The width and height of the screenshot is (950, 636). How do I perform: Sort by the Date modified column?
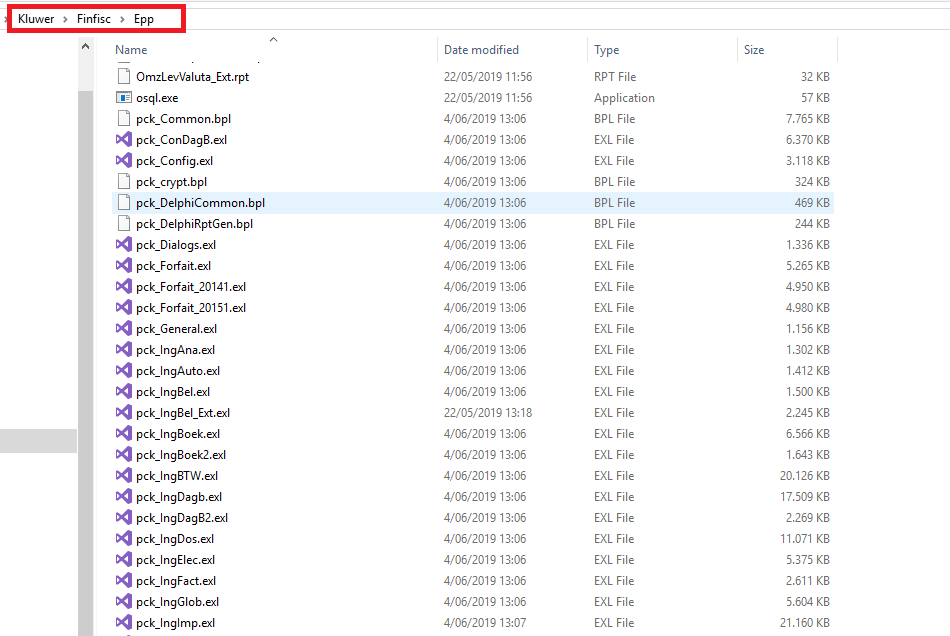pyautogui.click(x=481, y=50)
